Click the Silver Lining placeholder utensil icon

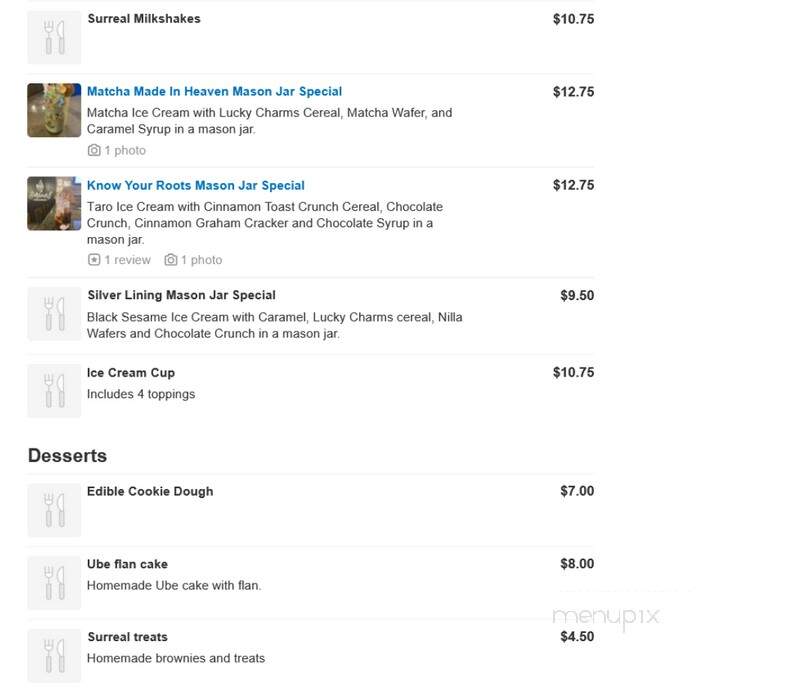(54, 314)
